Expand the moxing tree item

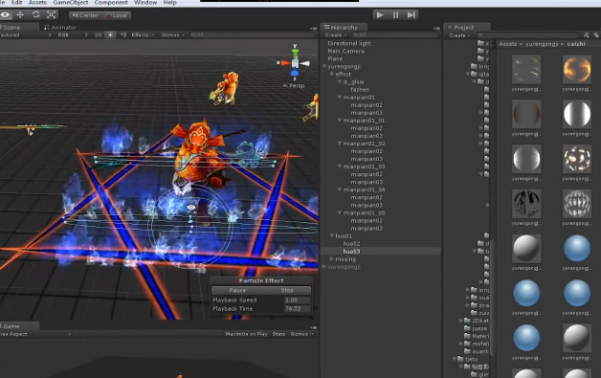tap(332, 259)
